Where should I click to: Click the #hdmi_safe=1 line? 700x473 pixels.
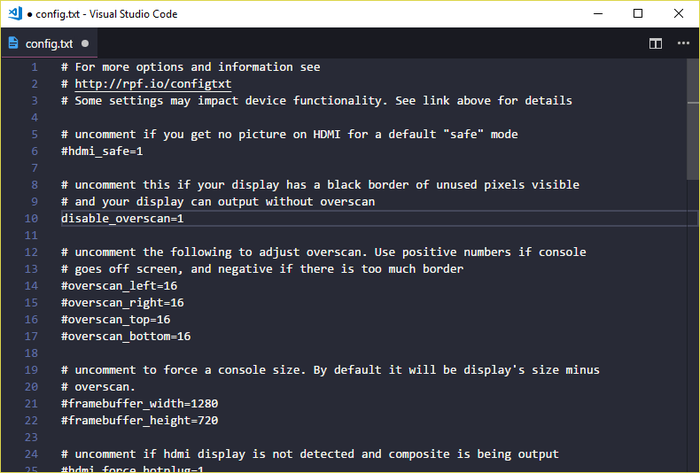coord(102,151)
